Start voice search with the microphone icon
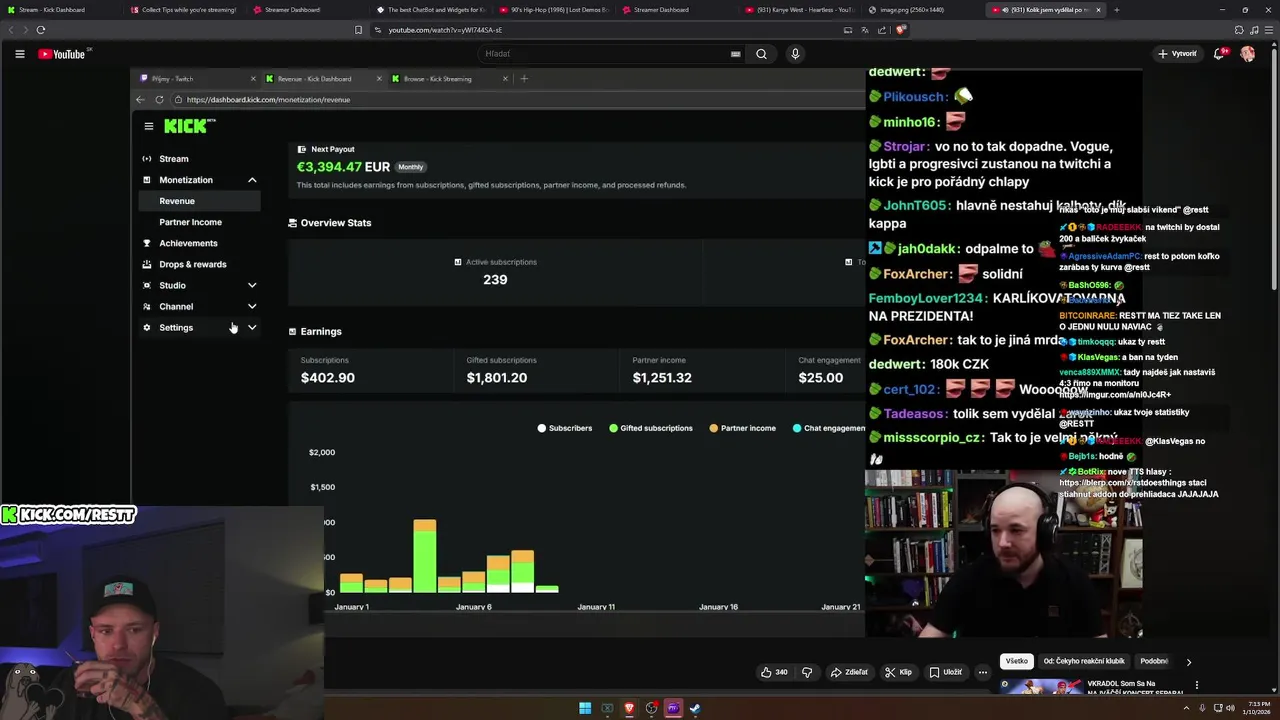 795,54
